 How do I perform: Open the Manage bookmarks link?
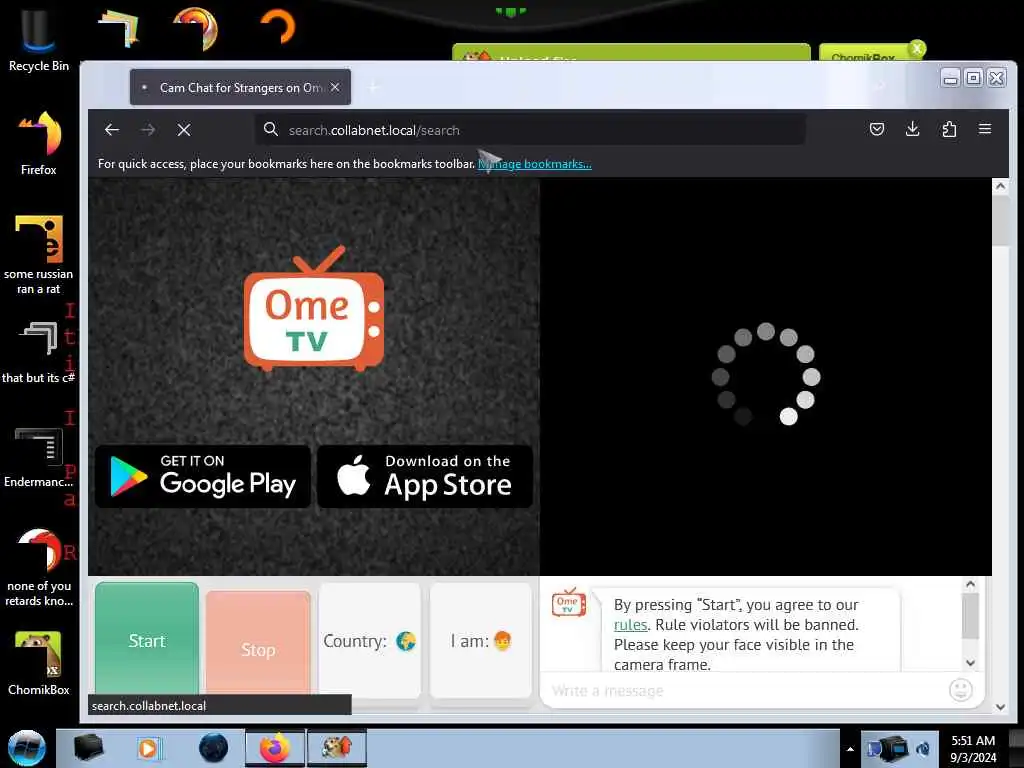[535, 164]
